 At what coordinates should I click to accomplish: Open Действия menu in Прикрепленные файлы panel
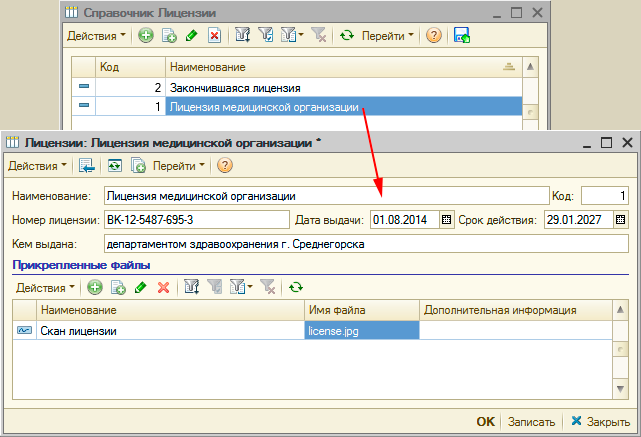coord(47,288)
